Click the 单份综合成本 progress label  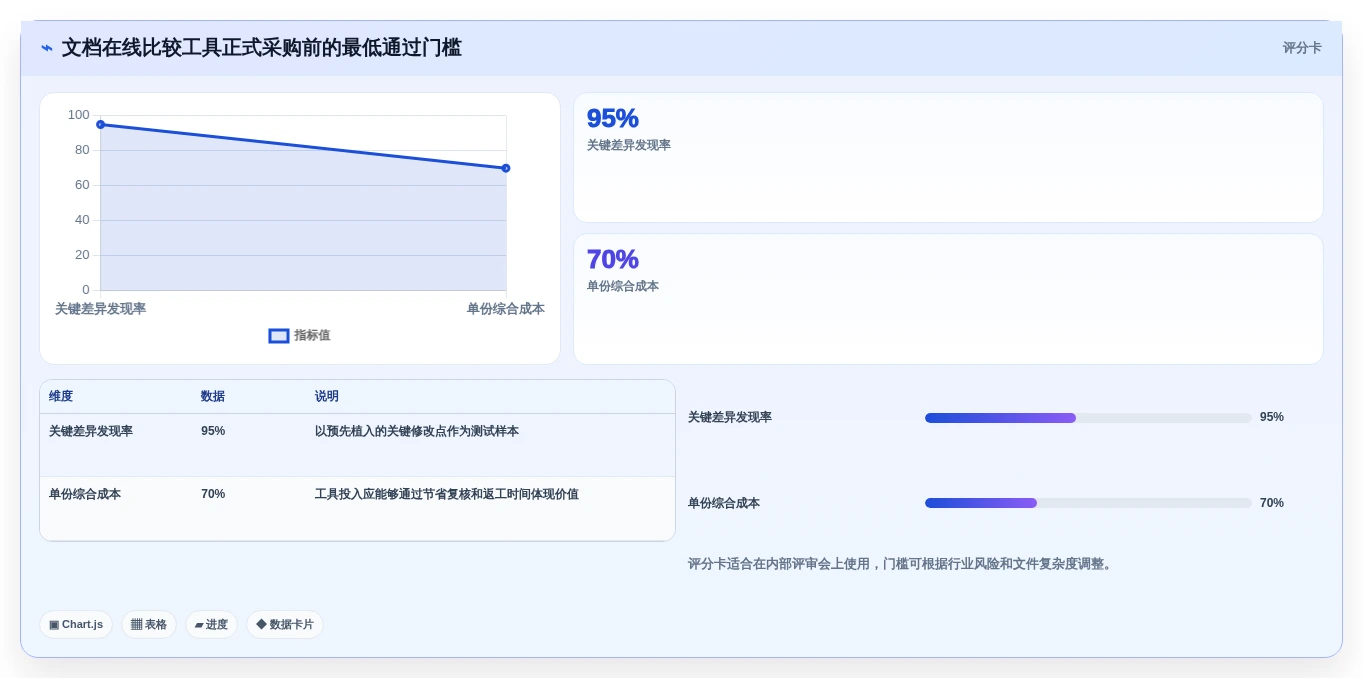tap(724, 503)
